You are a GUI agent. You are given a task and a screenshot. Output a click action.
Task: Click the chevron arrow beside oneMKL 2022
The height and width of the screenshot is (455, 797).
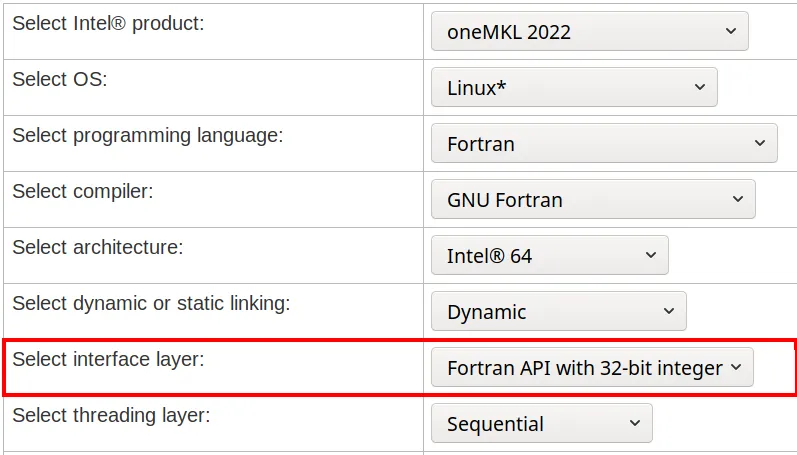(x=728, y=31)
